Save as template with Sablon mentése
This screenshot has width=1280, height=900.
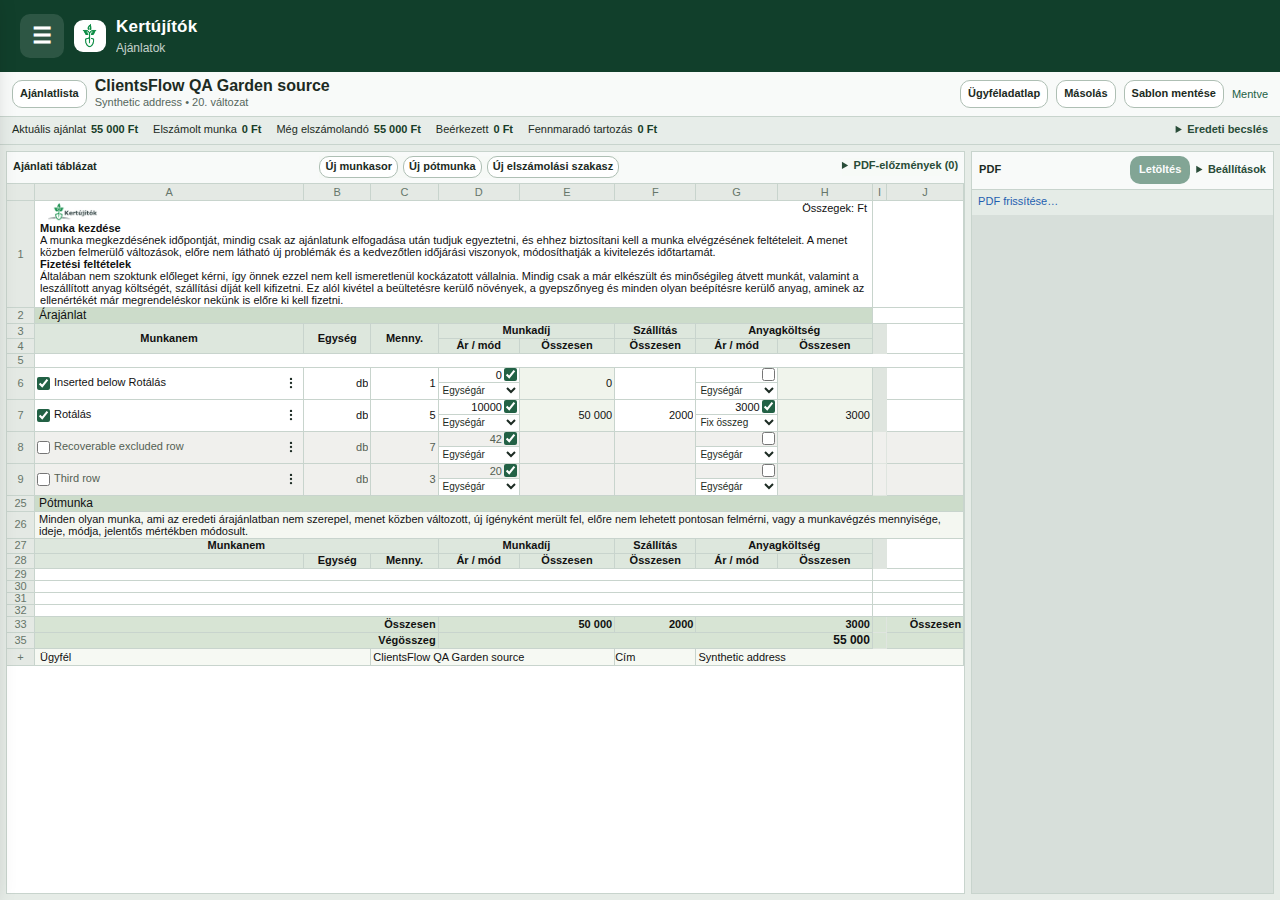point(1174,94)
